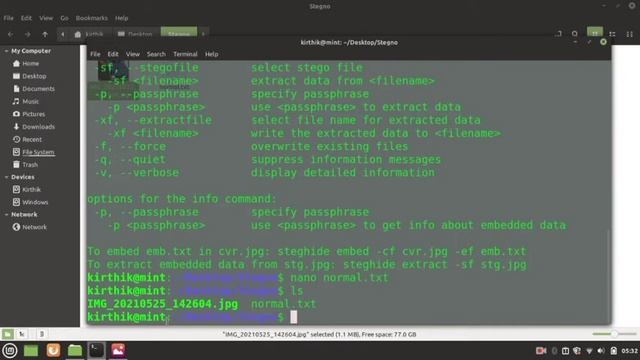
Task: Click the screen recorder tray icon
Action: pos(541,351)
